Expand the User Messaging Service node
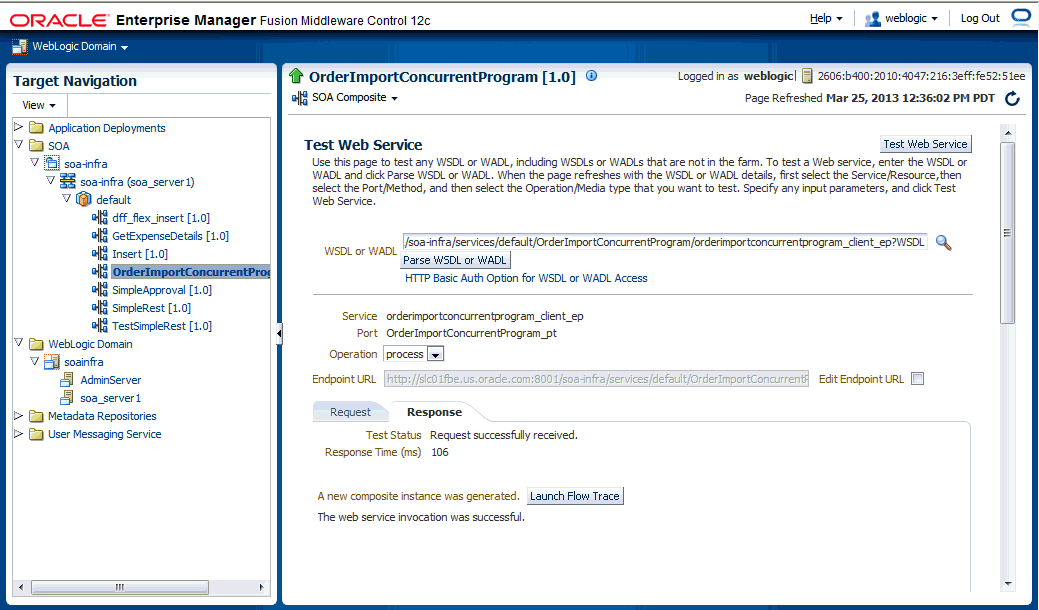The width and height of the screenshot is (1039, 610). point(19,433)
